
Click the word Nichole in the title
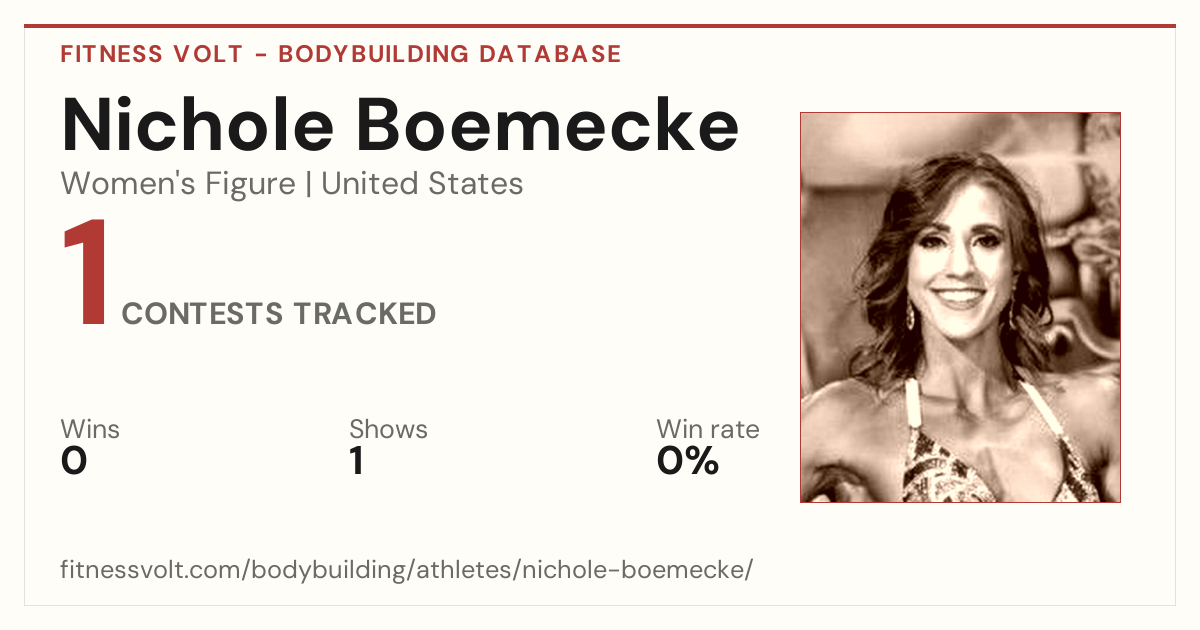click(198, 126)
